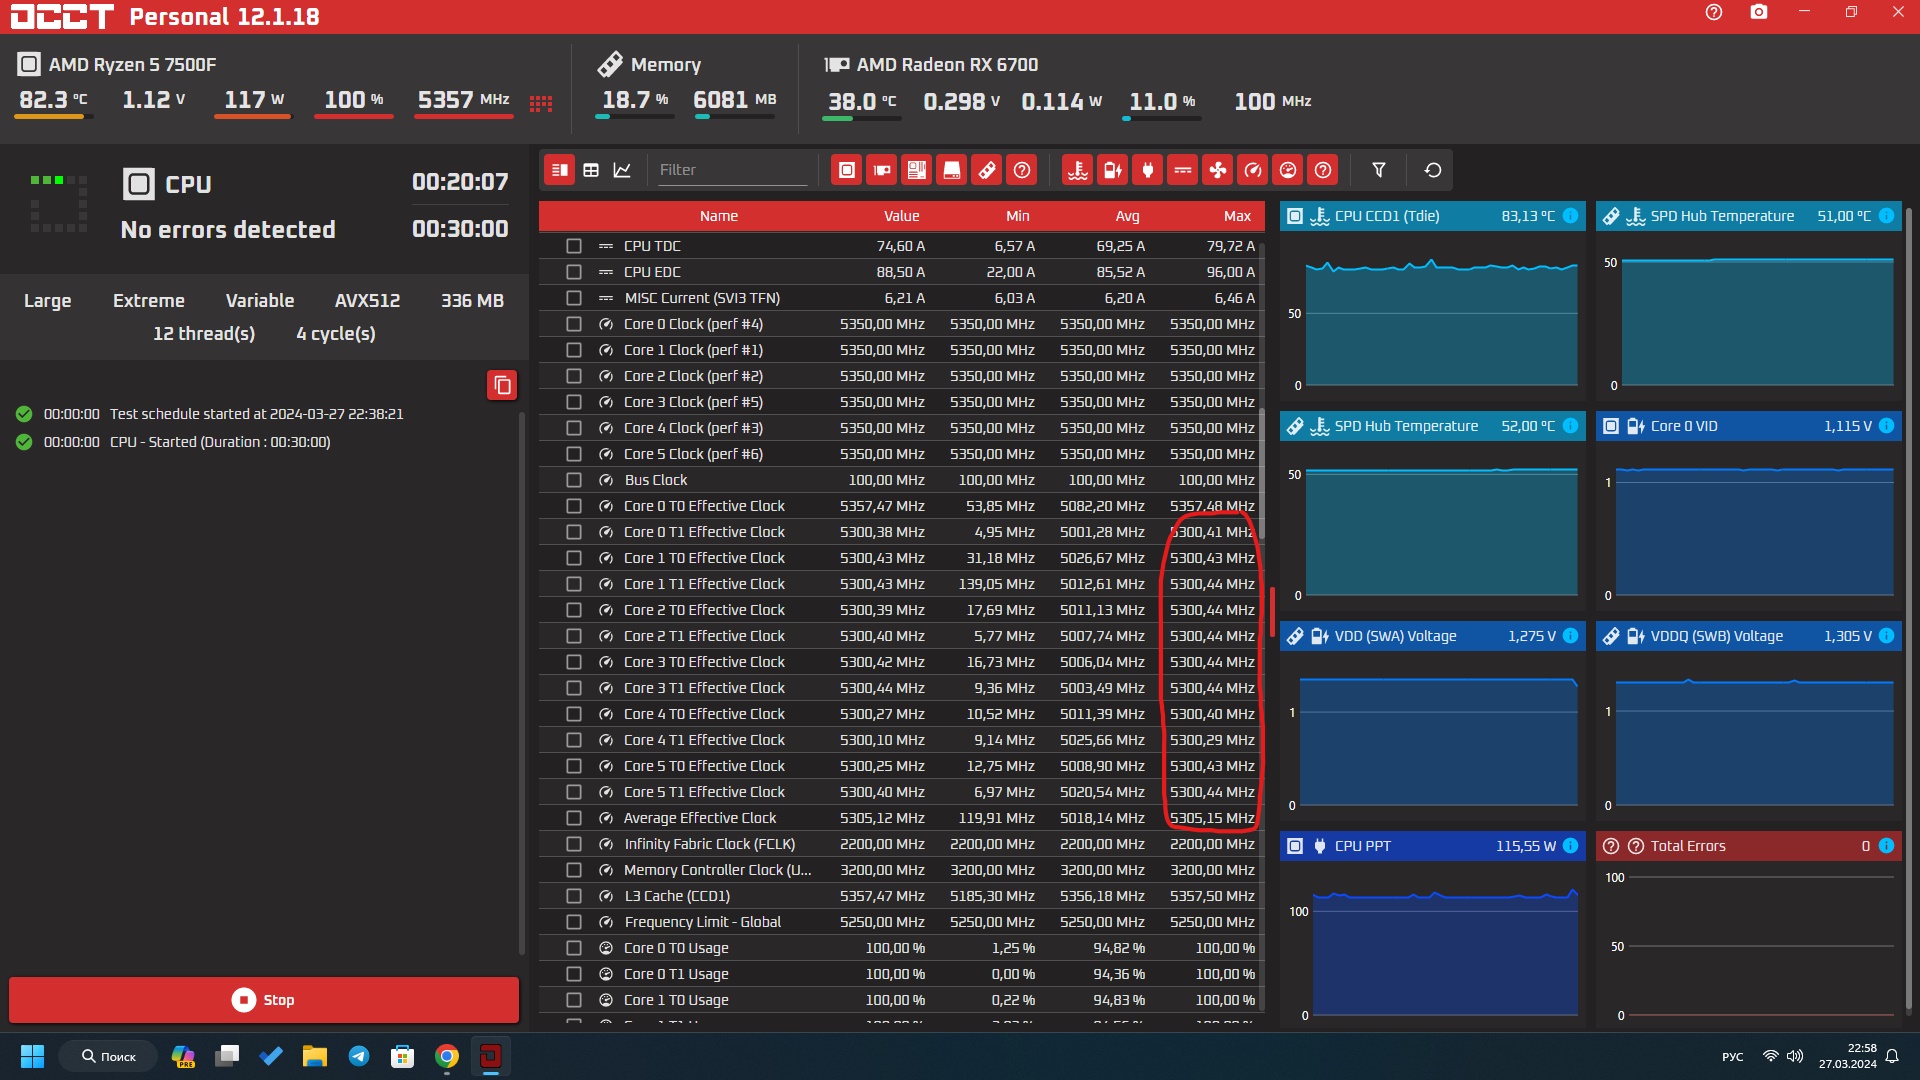
Task: Switch to graph view icon
Action: coord(622,170)
